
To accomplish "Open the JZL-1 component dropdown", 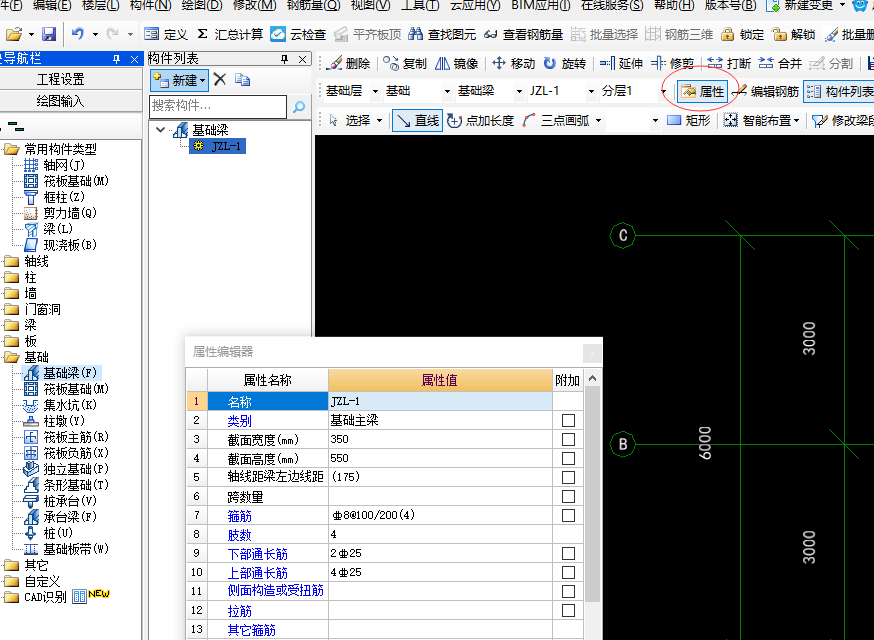I will tap(591, 91).
